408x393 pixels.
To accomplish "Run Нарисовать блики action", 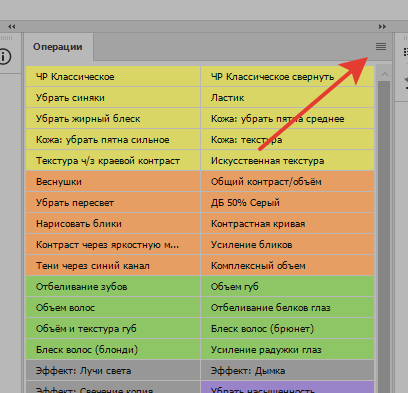I will [x=113, y=223].
